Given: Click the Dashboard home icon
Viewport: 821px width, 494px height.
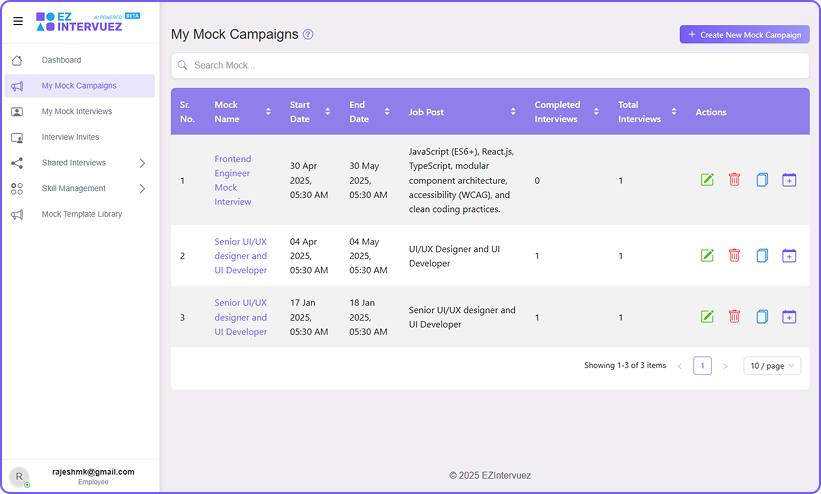Looking at the screenshot, I should click(17, 60).
